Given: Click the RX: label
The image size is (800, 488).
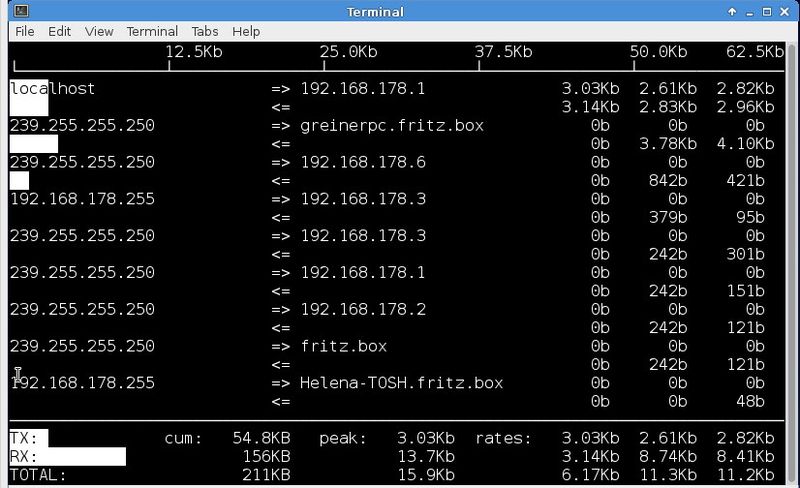Looking at the screenshot, I should pyautogui.click(x=23, y=456).
